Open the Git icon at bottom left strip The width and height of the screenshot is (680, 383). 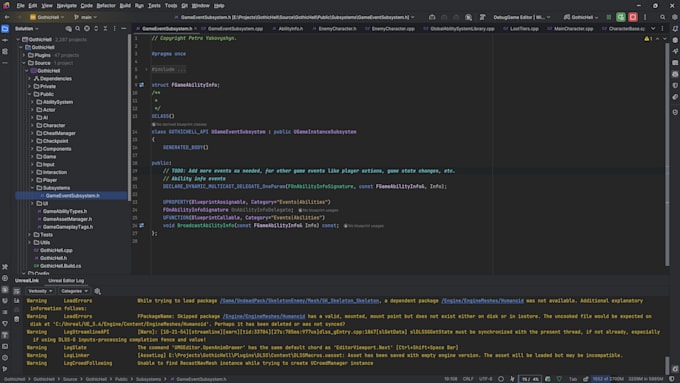5,369
